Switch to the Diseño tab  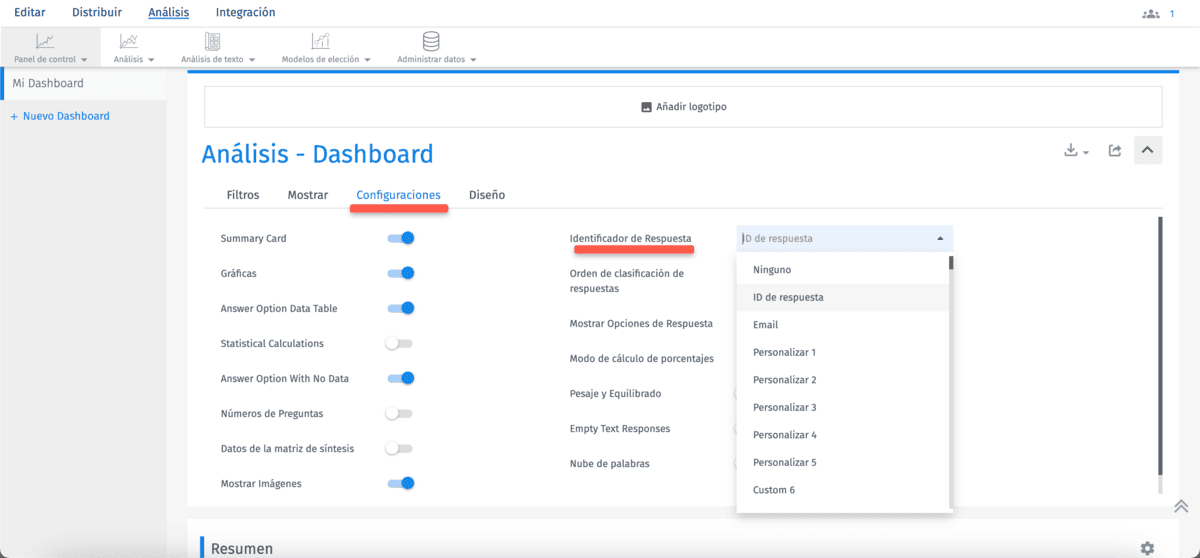(x=487, y=195)
